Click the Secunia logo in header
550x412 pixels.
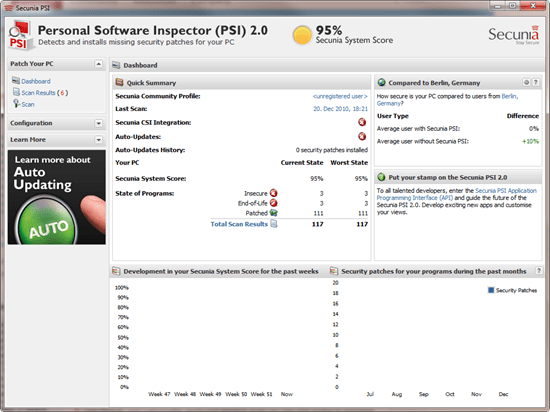(x=514, y=35)
